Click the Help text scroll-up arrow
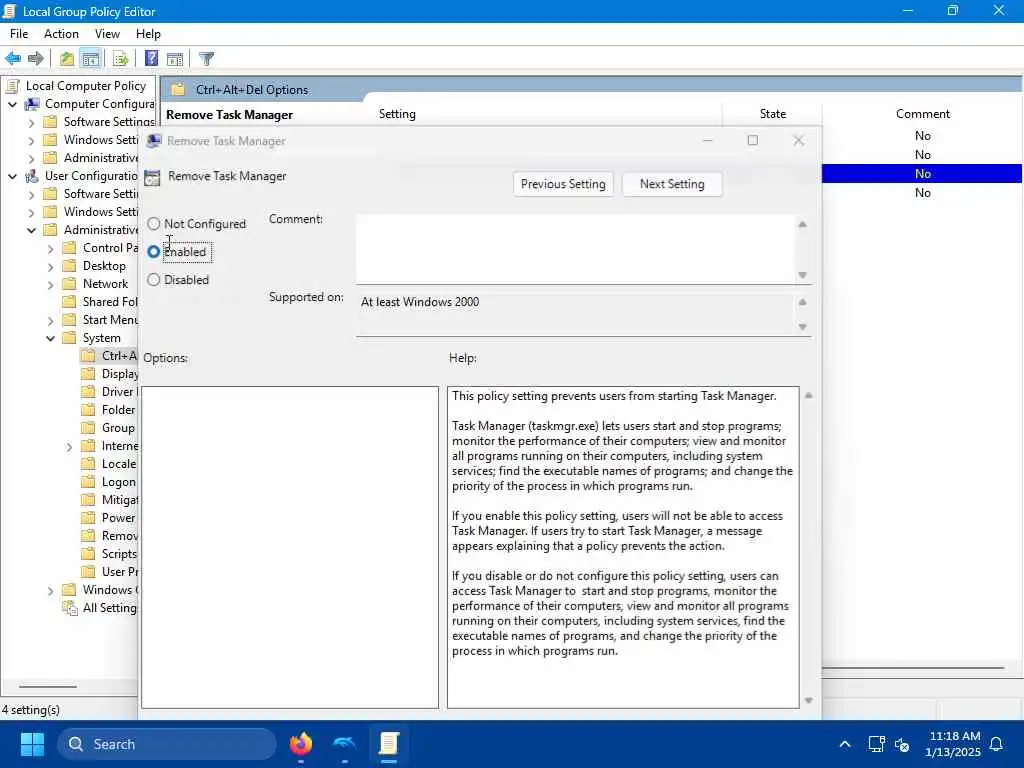The image size is (1024, 768). click(808, 396)
